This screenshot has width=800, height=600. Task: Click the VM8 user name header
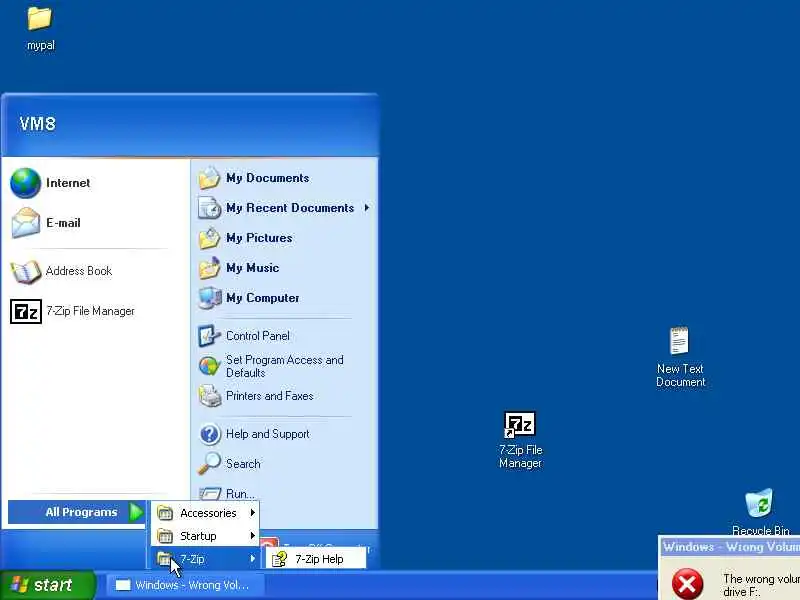pos(38,123)
